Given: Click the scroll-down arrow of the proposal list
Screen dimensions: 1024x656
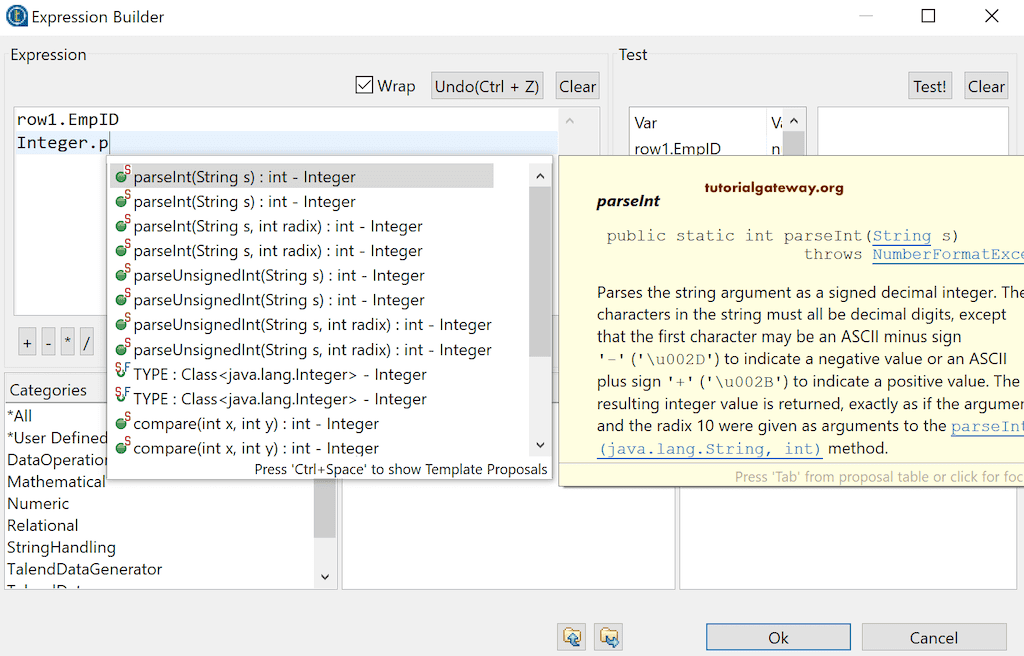Looking at the screenshot, I should pyautogui.click(x=540, y=445).
